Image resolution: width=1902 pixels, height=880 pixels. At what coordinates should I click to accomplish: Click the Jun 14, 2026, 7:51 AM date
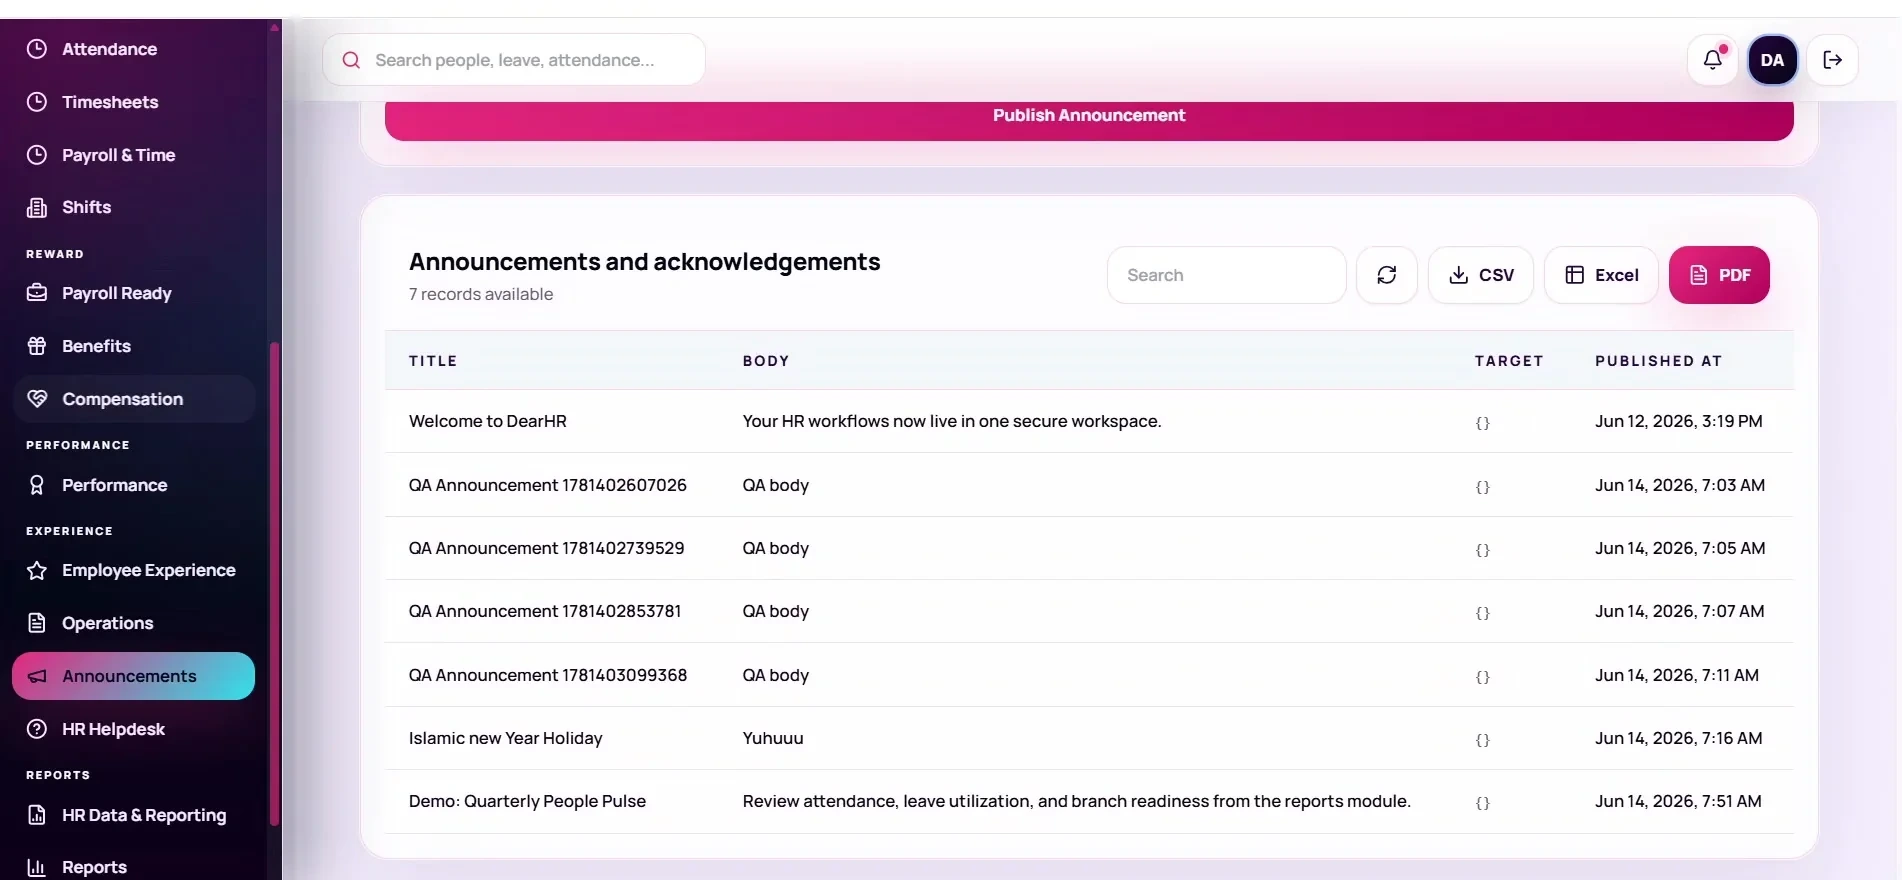(1678, 801)
